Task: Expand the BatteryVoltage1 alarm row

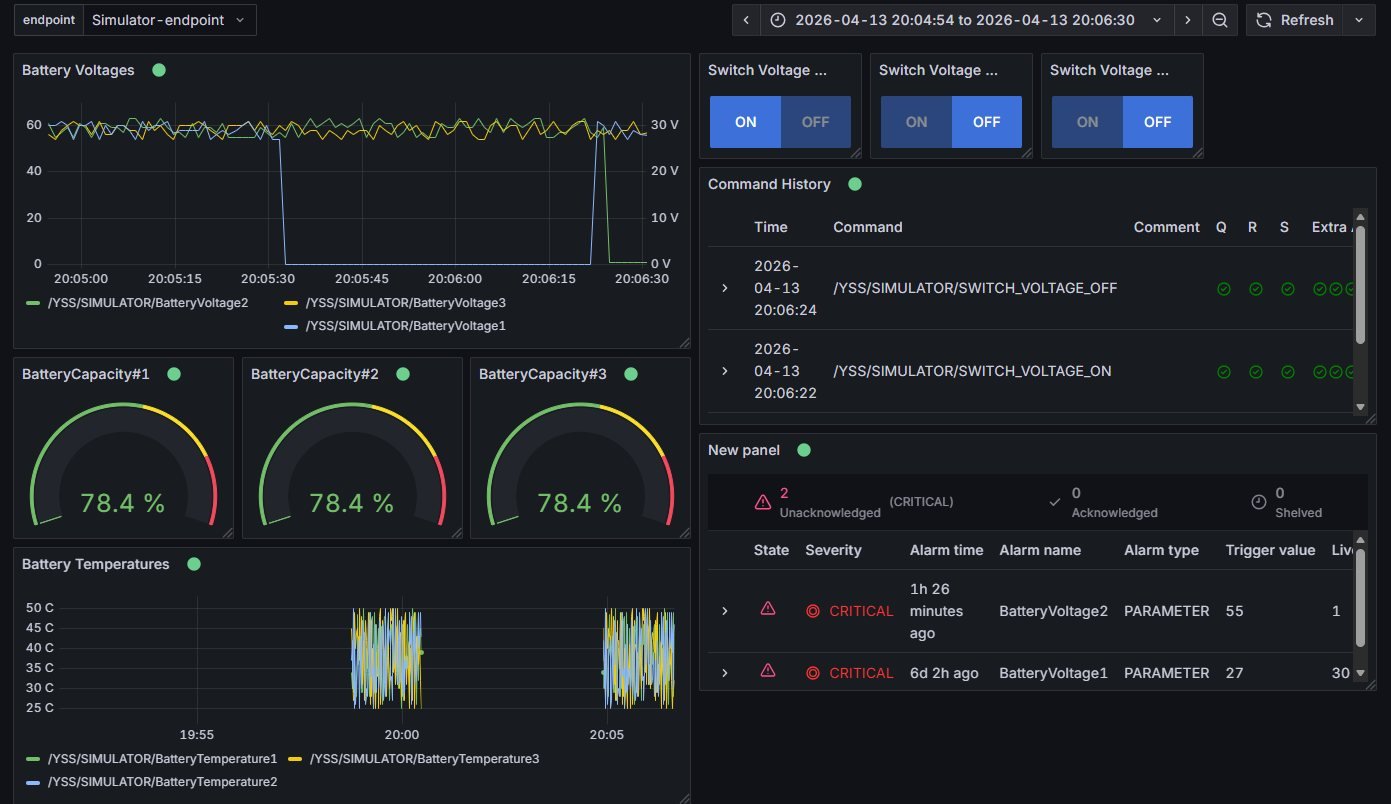Action: pyautogui.click(x=725, y=673)
